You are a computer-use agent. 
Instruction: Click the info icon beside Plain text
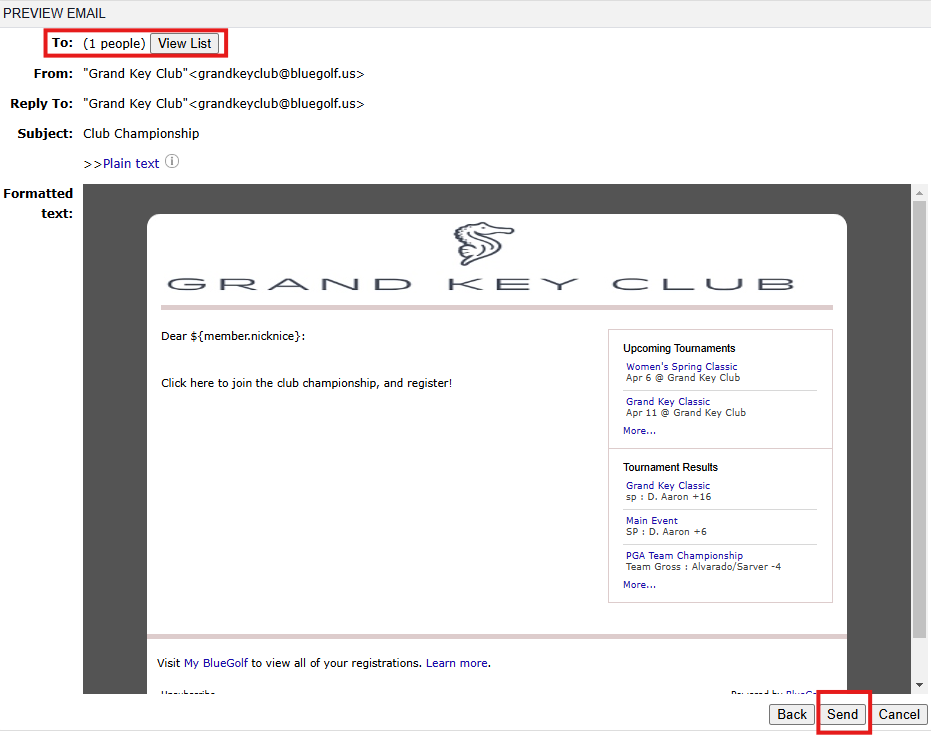(172, 161)
